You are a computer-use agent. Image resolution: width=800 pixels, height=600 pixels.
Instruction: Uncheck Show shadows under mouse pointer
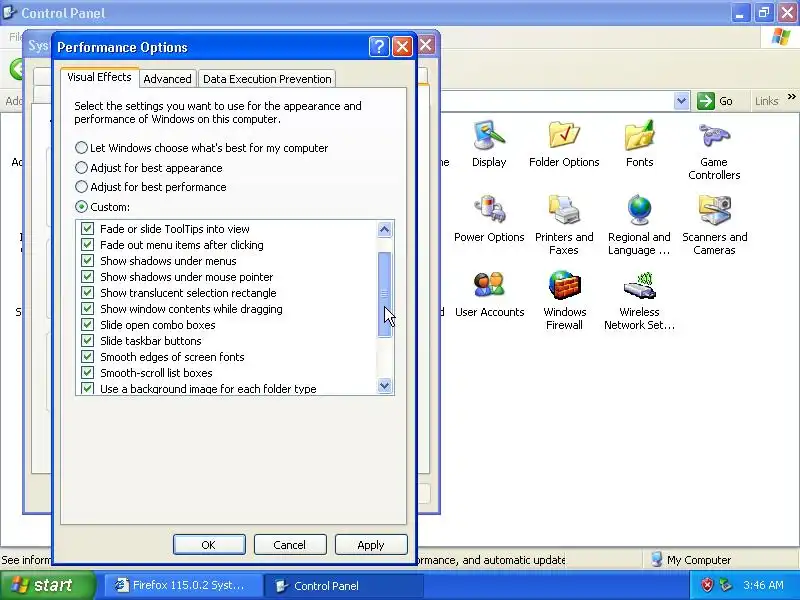pyautogui.click(x=88, y=277)
